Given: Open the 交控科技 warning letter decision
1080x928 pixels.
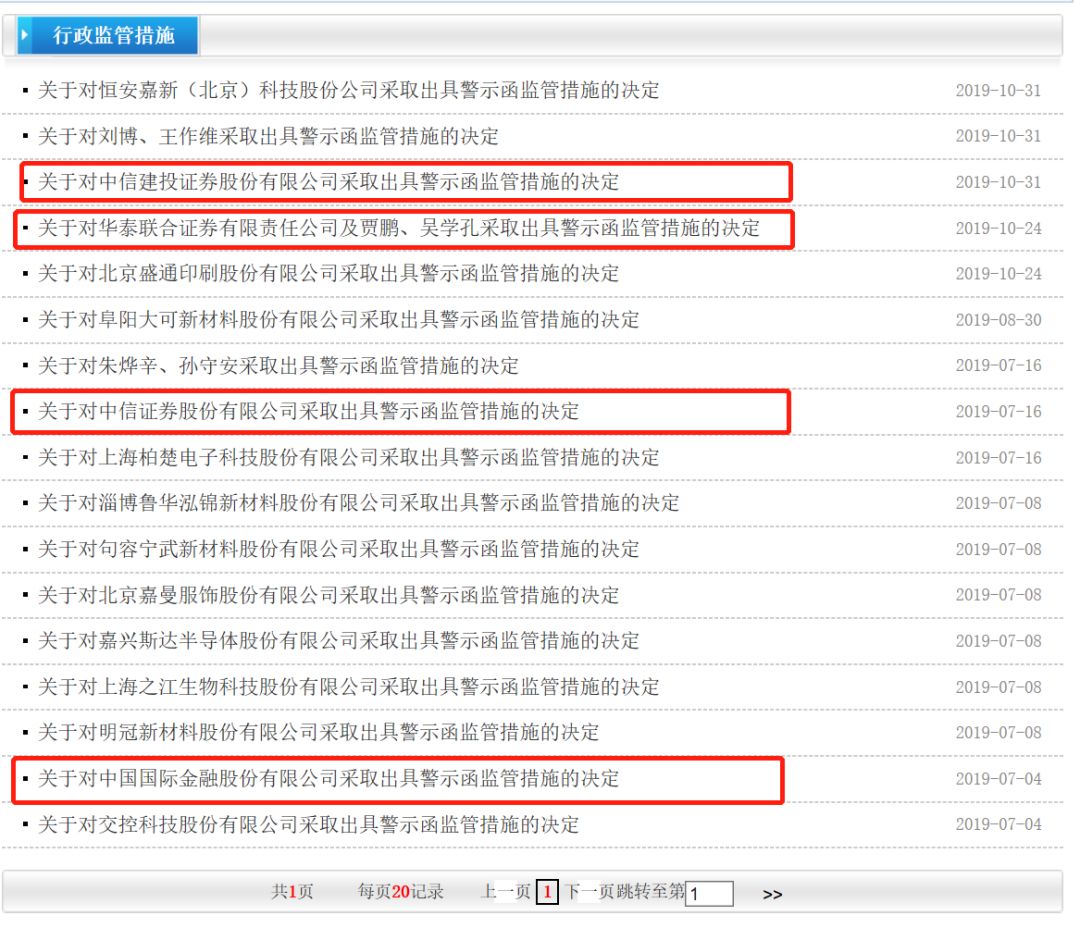Looking at the screenshot, I should (x=308, y=825).
